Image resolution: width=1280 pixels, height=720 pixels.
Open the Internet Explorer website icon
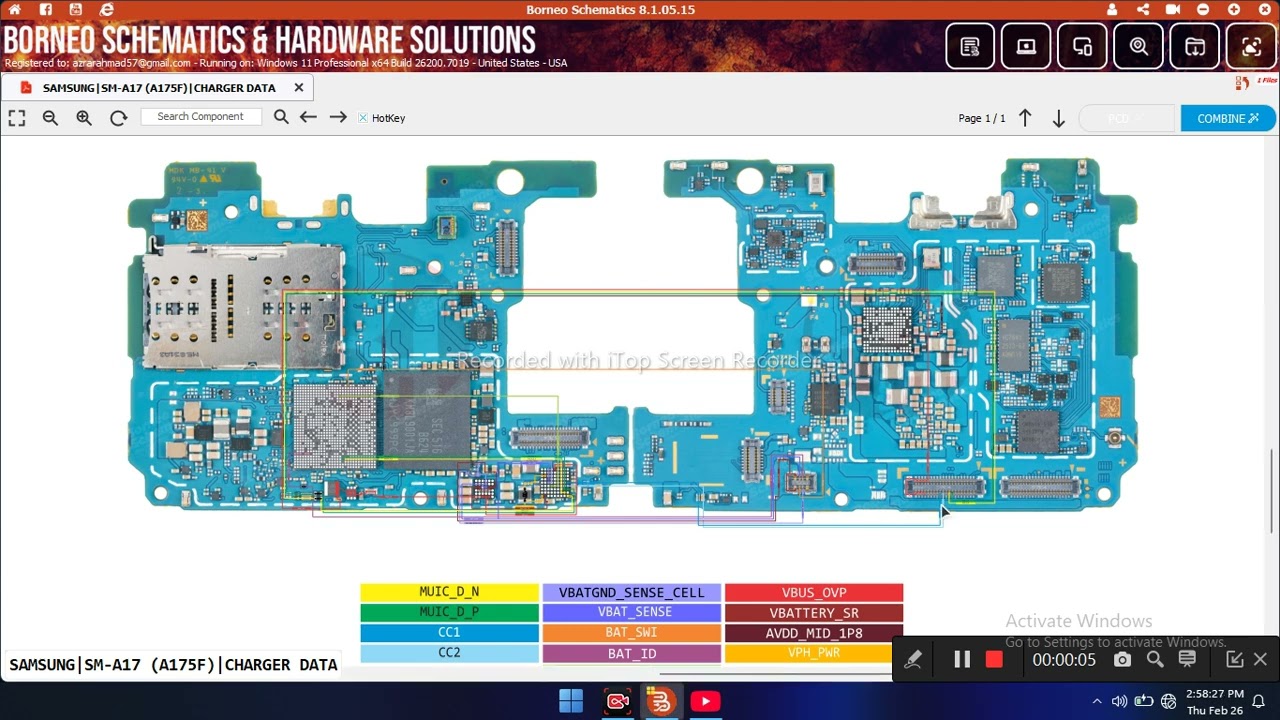pos(107,10)
